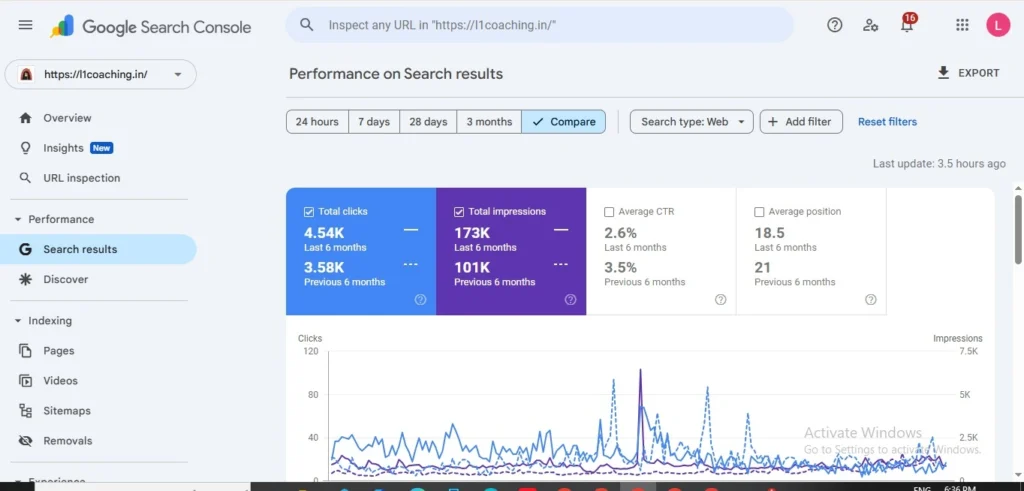The image size is (1024, 491).
Task: Open Pages under Indexing
Action: (x=98, y=351)
